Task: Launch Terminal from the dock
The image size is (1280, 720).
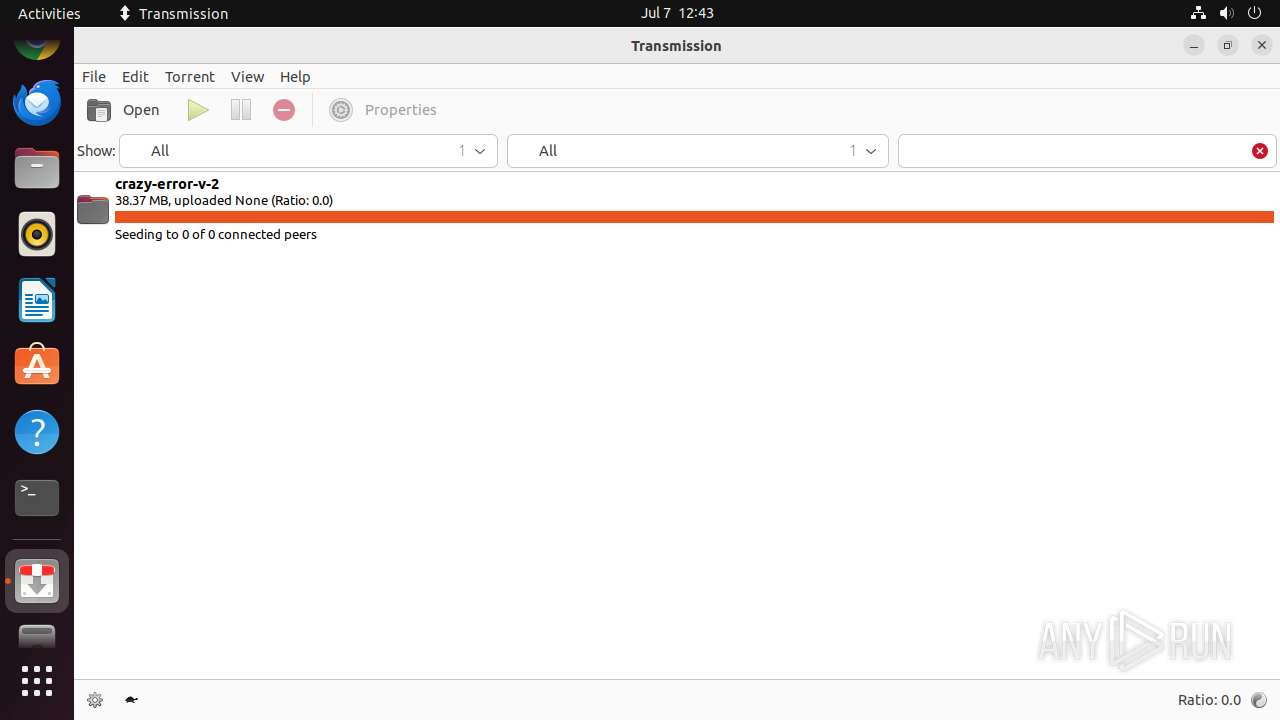Action: pyautogui.click(x=37, y=498)
